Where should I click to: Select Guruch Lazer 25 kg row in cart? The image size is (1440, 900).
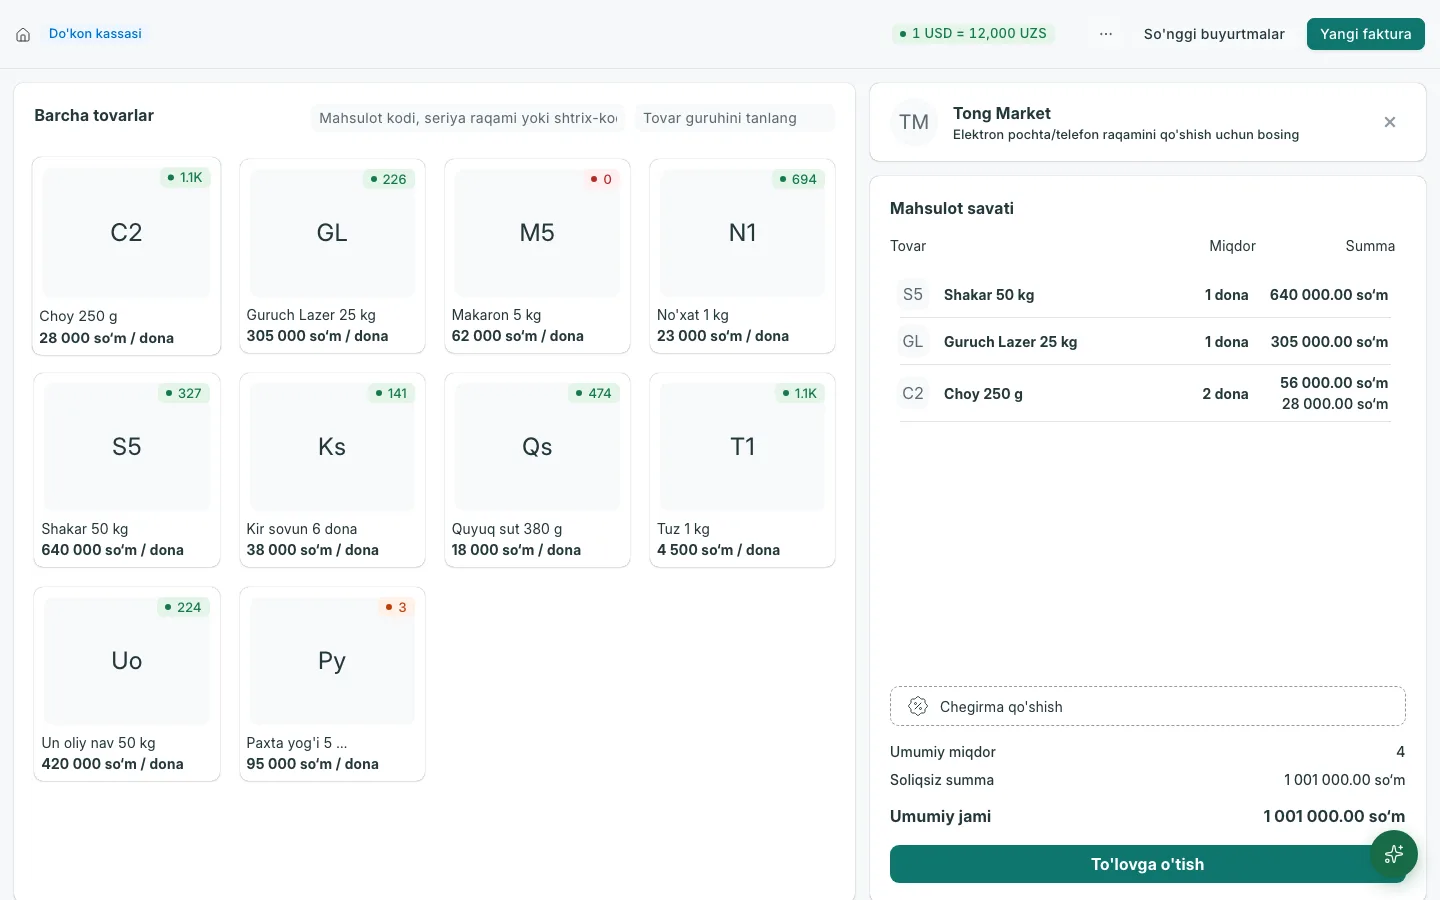coord(1146,342)
